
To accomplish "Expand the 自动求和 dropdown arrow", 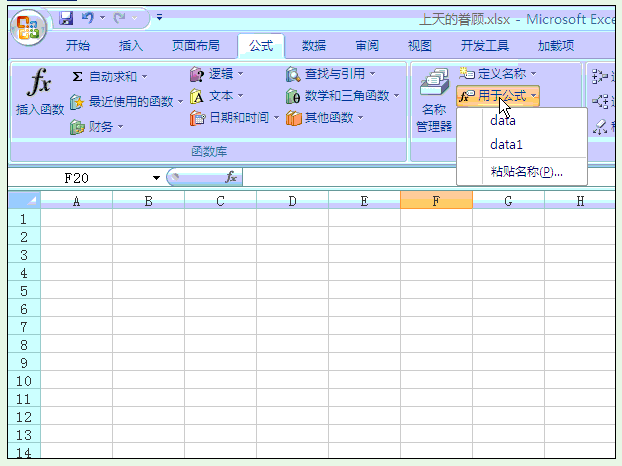I will click(144, 76).
